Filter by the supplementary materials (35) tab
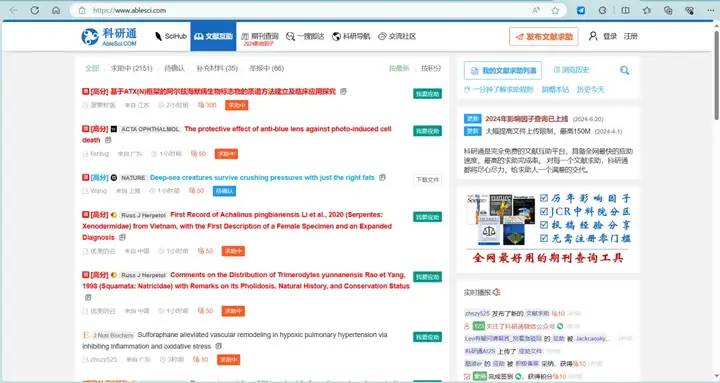The width and height of the screenshot is (720, 383). (217, 68)
